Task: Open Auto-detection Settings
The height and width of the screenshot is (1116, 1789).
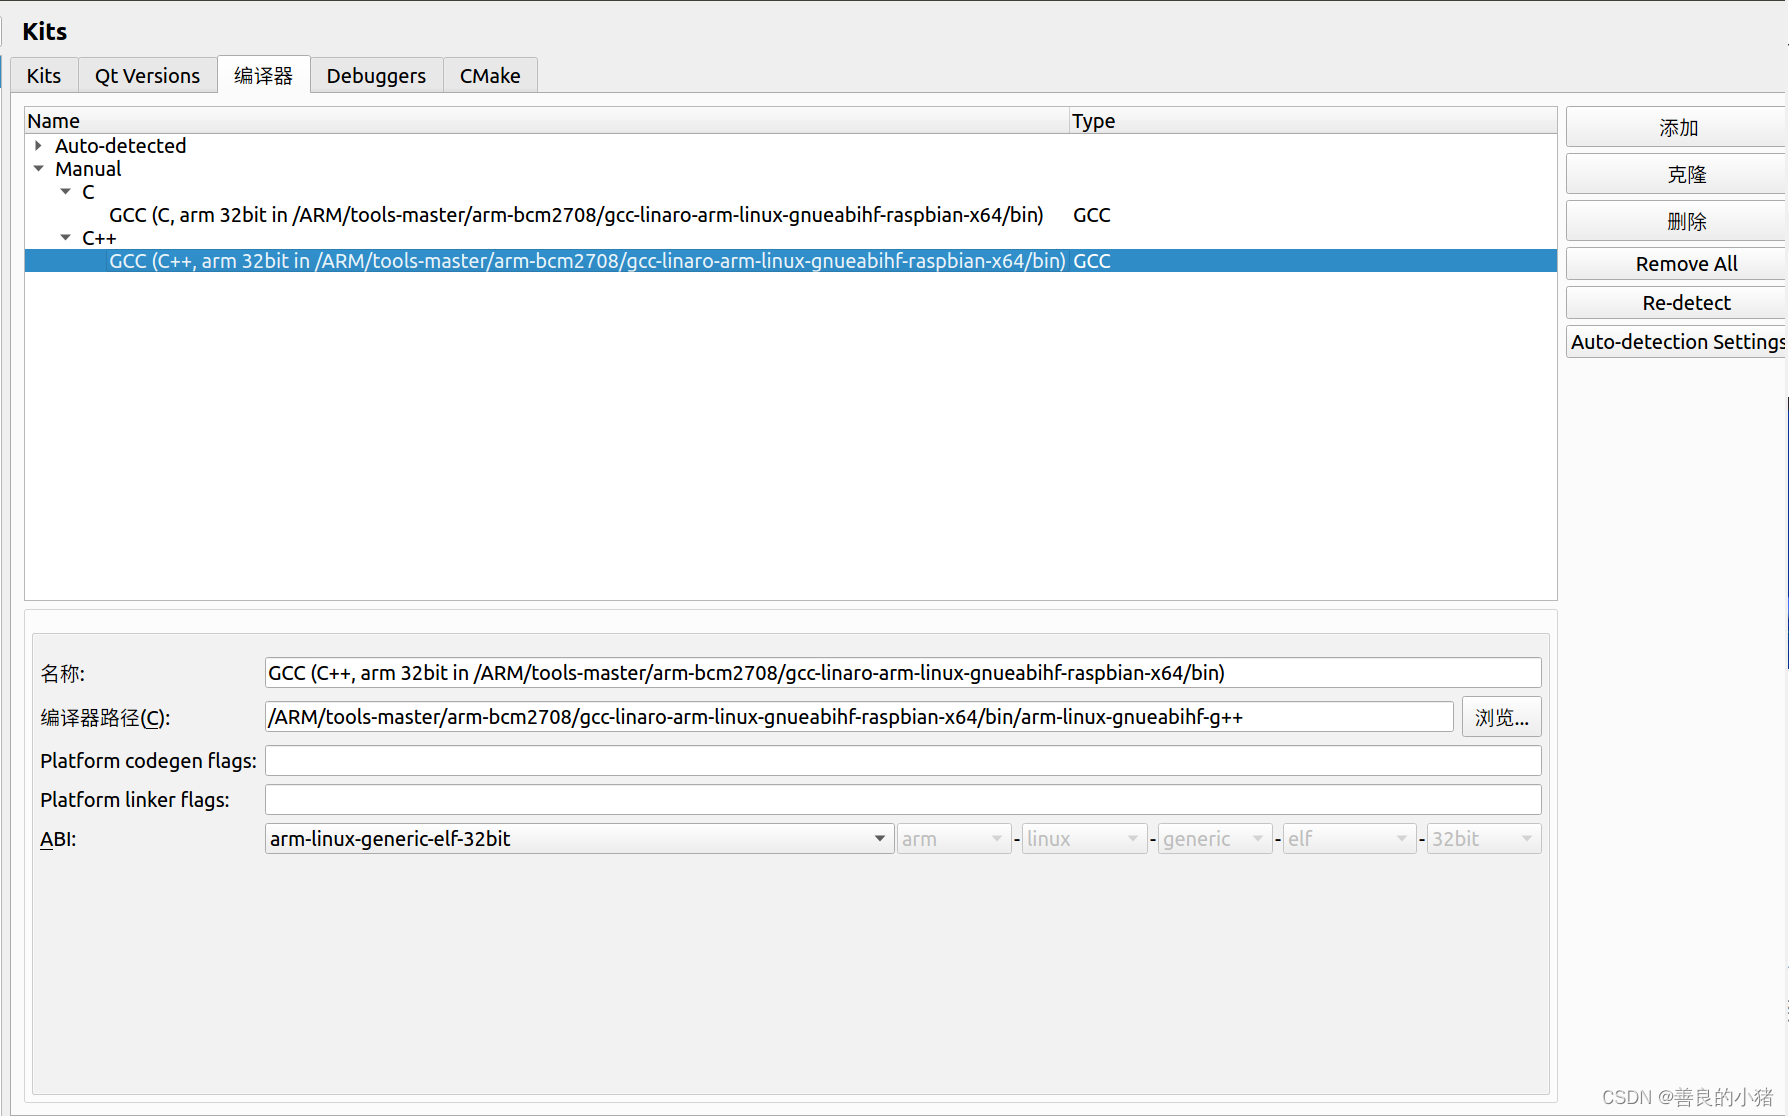Action: point(1677,342)
